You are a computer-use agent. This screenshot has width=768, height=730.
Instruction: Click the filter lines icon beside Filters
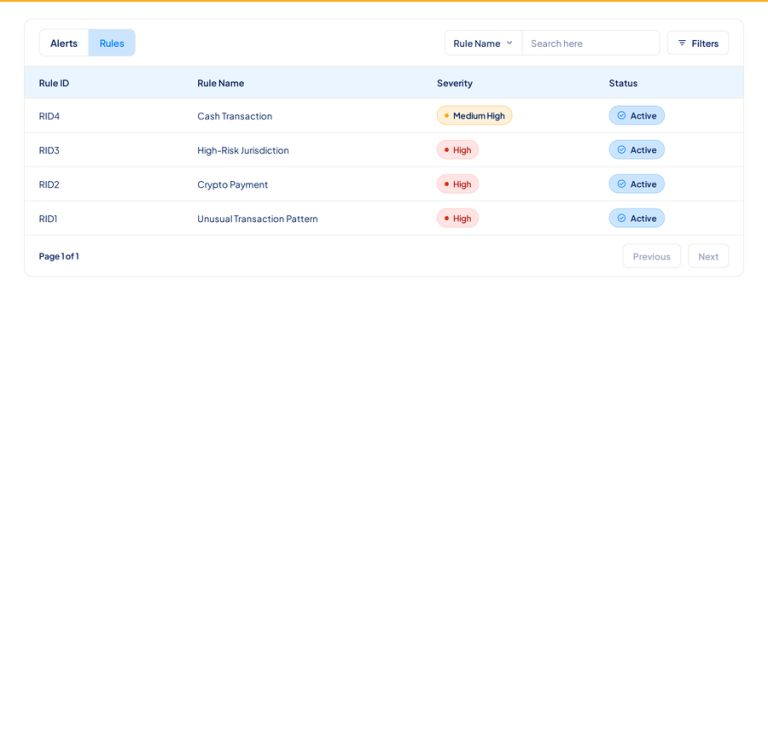tap(682, 43)
